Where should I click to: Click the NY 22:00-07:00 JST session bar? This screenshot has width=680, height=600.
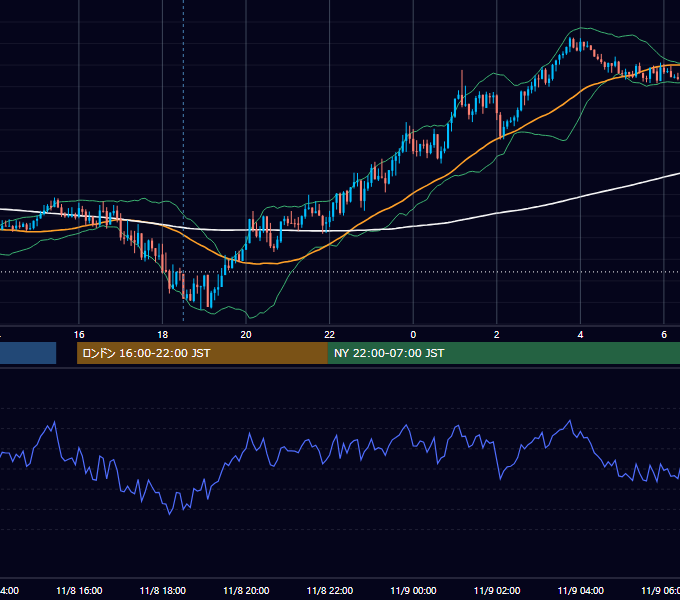(x=503, y=353)
